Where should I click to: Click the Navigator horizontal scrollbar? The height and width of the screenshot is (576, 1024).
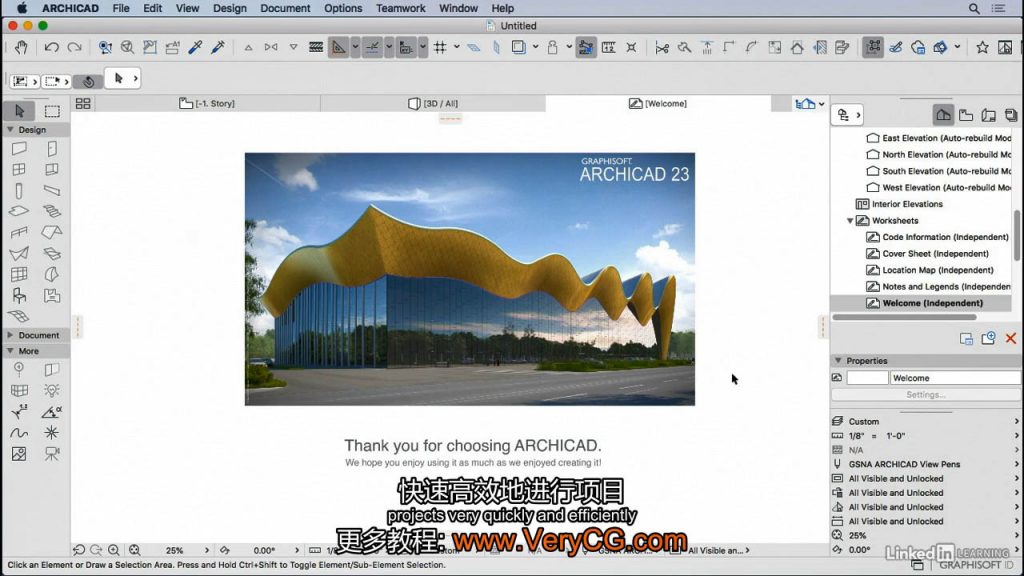pos(904,317)
